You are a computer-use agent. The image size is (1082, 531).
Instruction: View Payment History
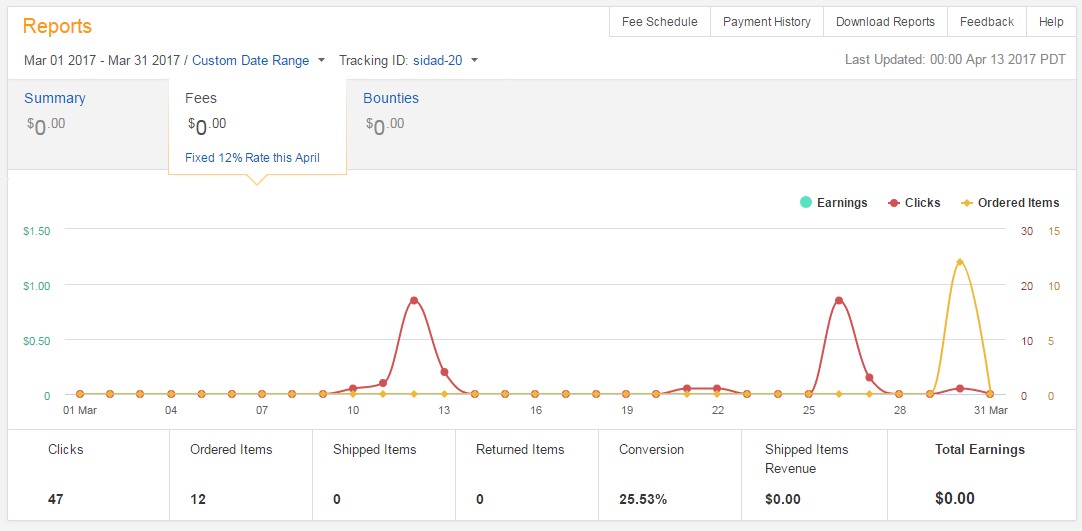tap(767, 22)
